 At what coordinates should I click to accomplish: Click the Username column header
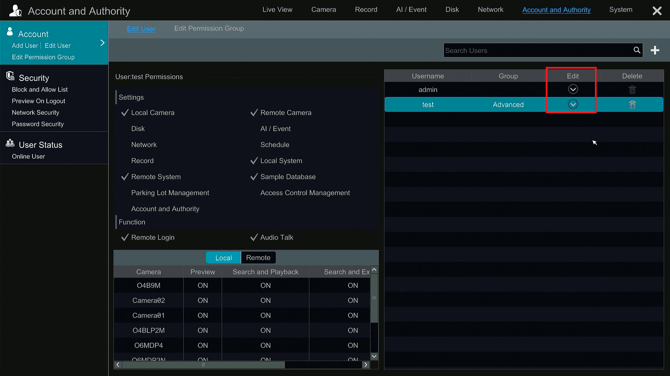pyautogui.click(x=428, y=76)
